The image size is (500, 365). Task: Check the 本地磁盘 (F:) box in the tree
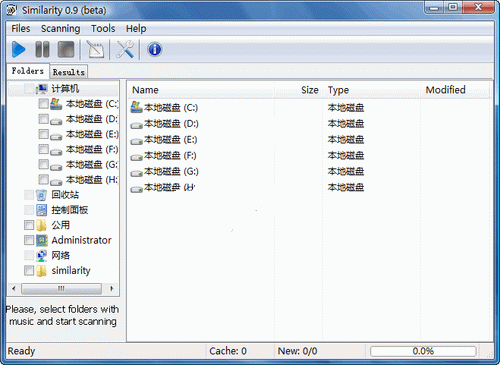coord(43,149)
